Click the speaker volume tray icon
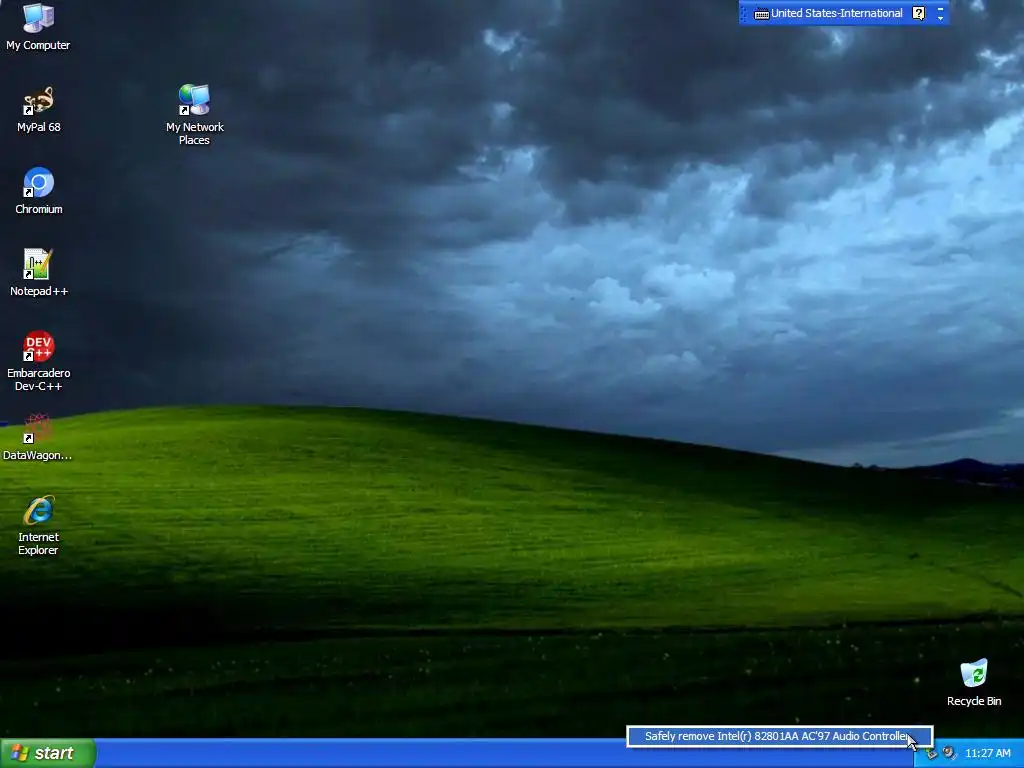Screen dimensions: 1024x768 [x=949, y=754]
